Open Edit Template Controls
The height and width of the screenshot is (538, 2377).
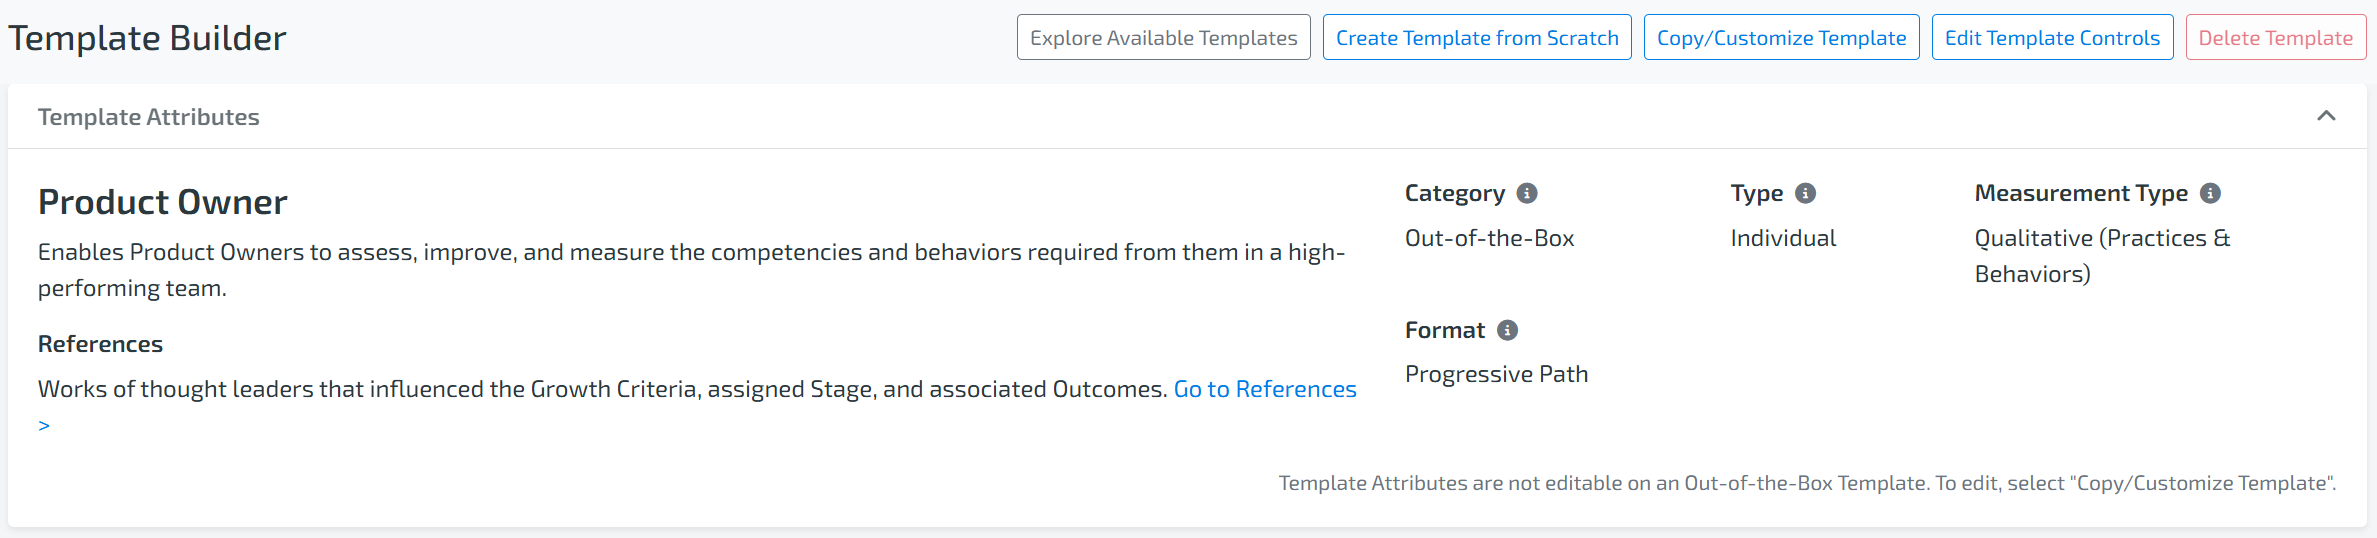tap(2052, 37)
